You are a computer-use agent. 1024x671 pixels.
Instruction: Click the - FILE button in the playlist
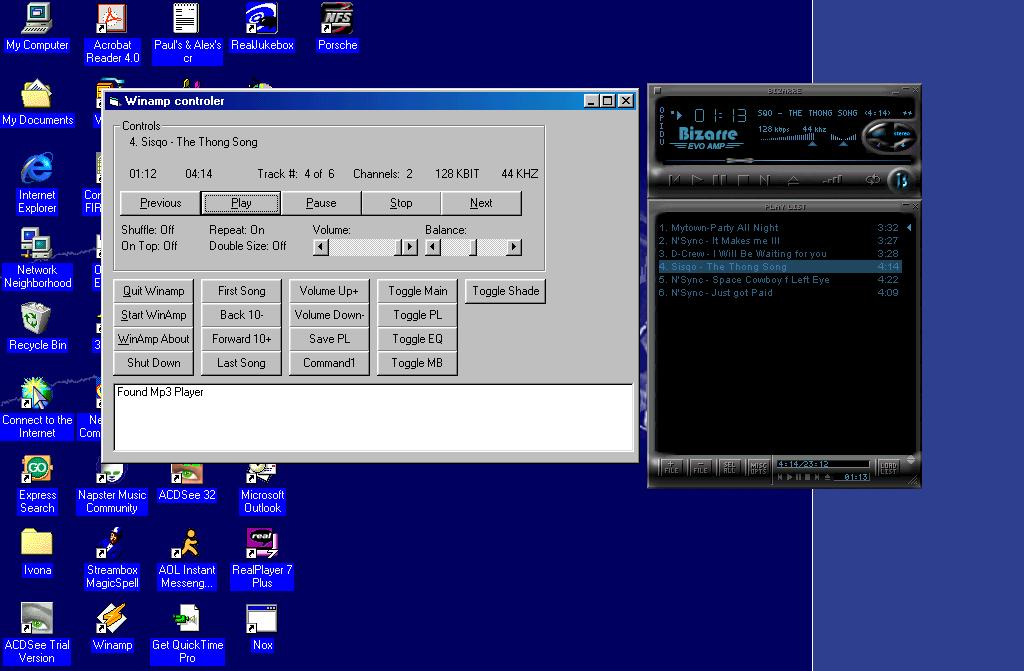701,468
